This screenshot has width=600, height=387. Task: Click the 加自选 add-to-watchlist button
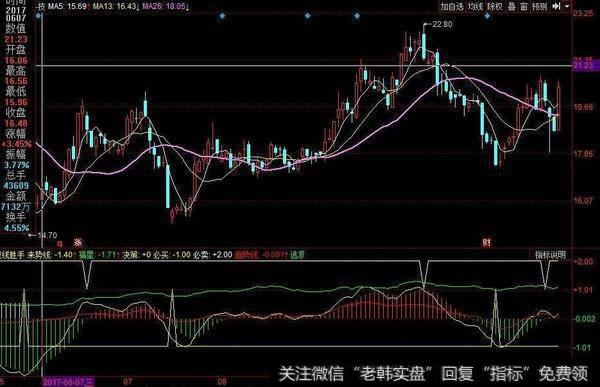[452, 7]
